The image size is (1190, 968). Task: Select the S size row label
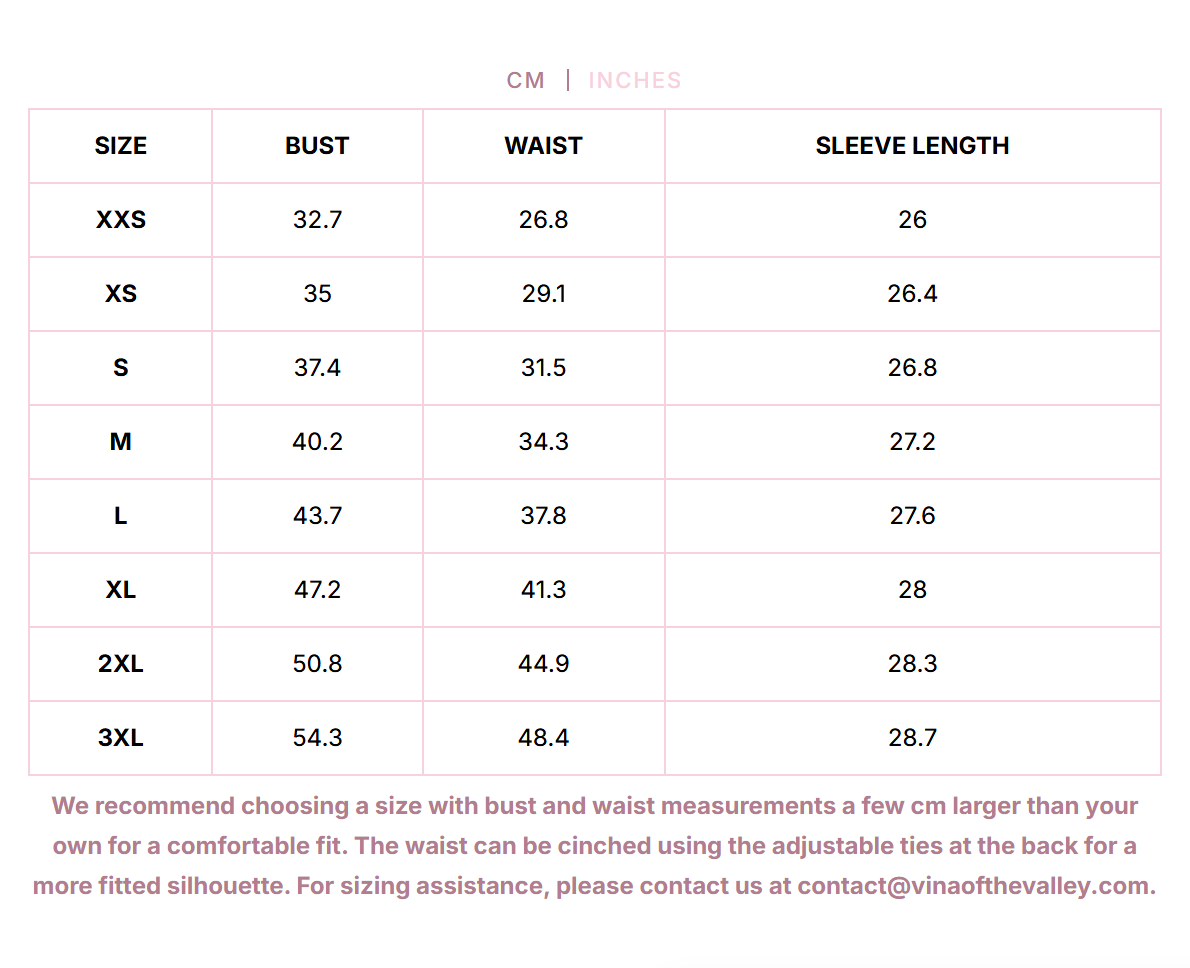point(121,367)
